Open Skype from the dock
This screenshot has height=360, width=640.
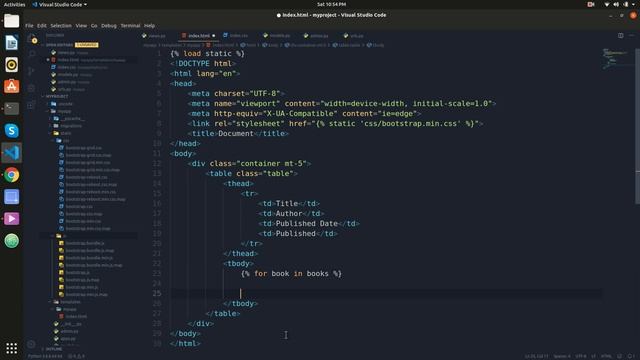pyautogui.click(x=11, y=131)
